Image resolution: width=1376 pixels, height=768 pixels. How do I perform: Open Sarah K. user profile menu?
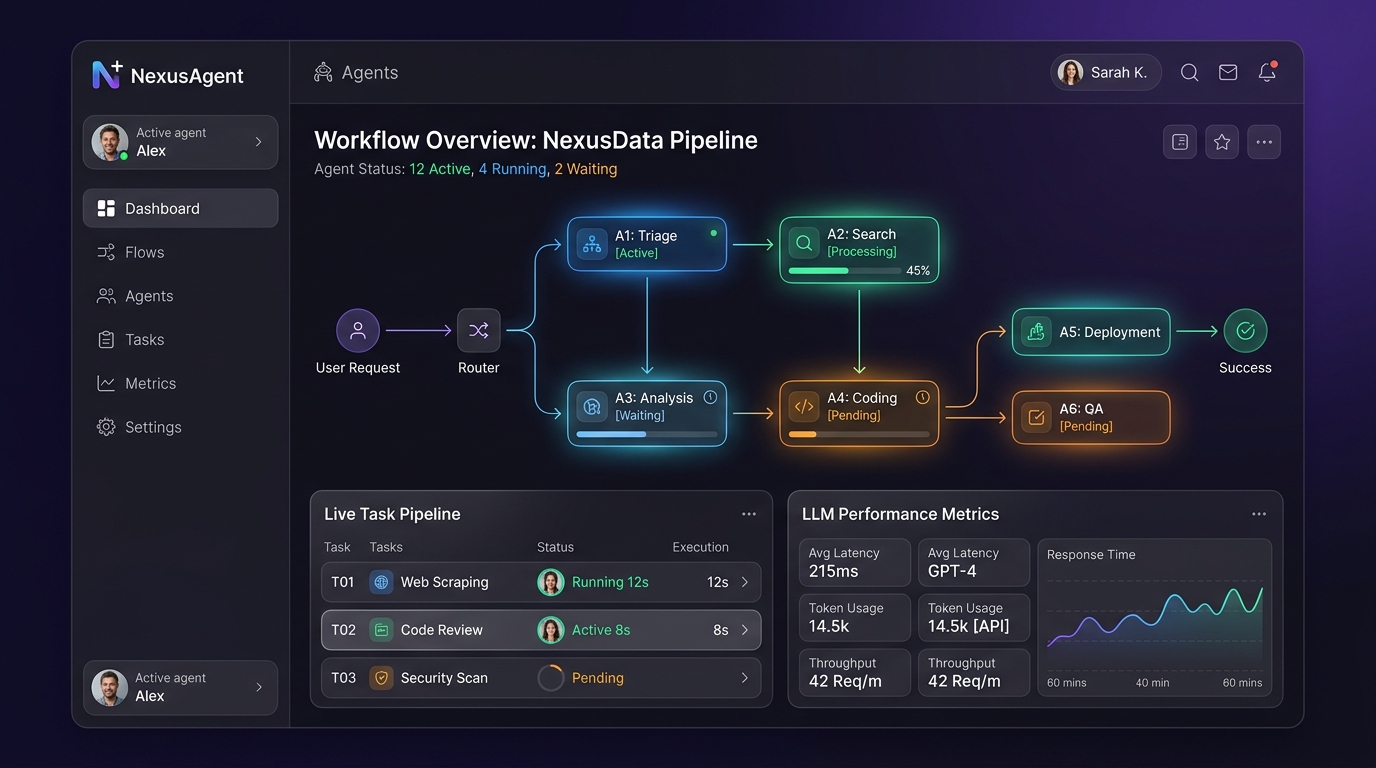point(1106,72)
